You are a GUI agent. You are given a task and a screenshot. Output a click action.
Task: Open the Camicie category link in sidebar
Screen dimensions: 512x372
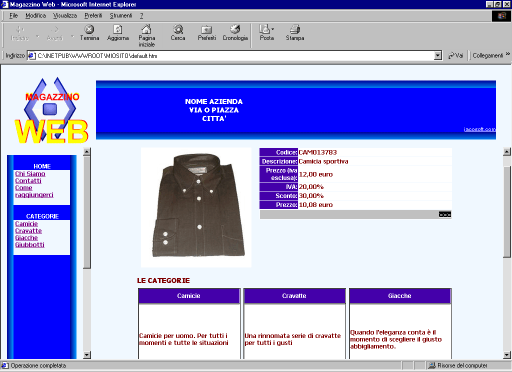(x=26, y=224)
